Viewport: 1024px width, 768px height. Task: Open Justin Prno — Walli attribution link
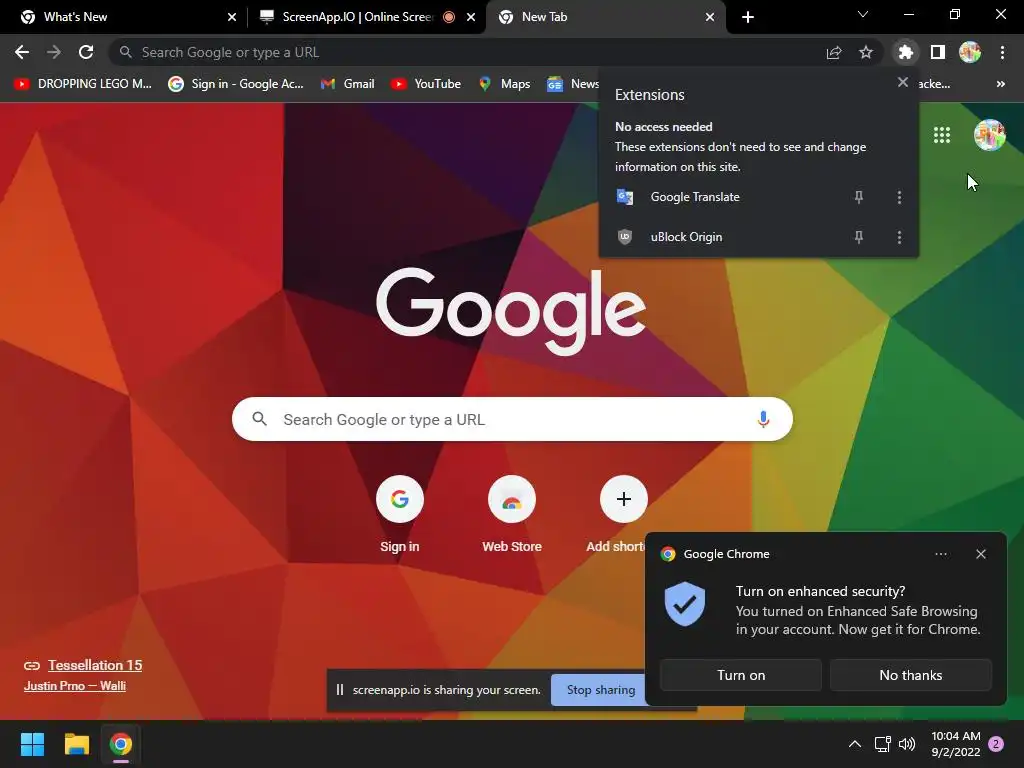74,686
